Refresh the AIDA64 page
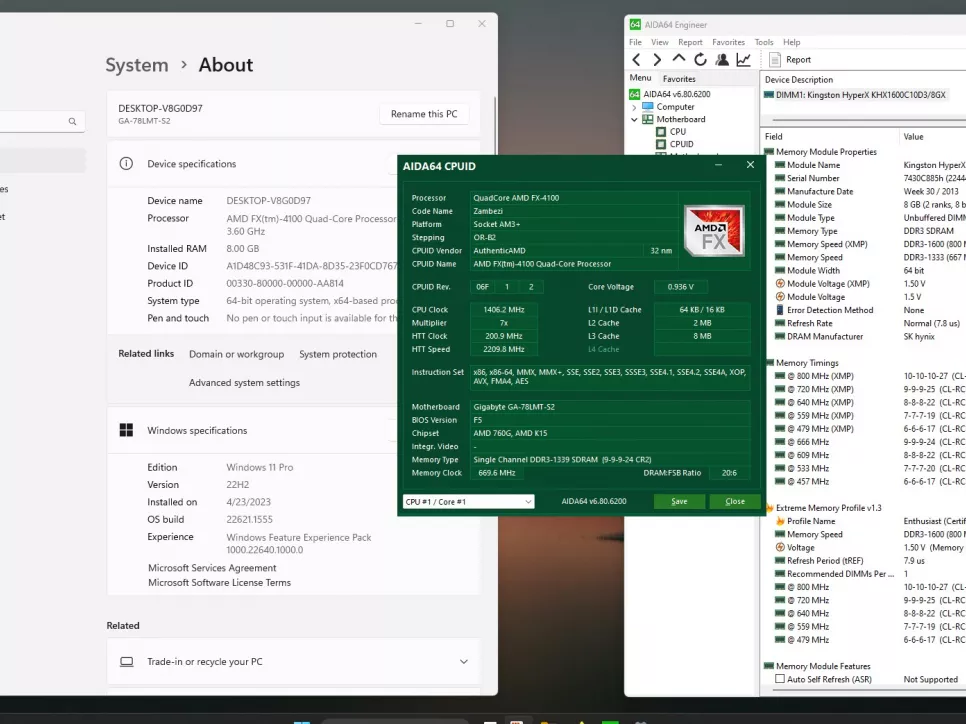Viewport: 966px width, 724px height. coord(700,60)
